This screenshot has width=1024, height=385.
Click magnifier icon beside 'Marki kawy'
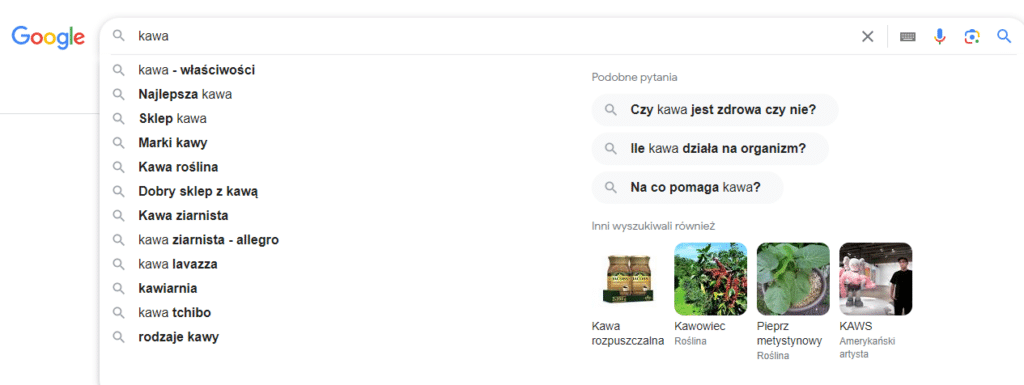[x=118, y=143]
